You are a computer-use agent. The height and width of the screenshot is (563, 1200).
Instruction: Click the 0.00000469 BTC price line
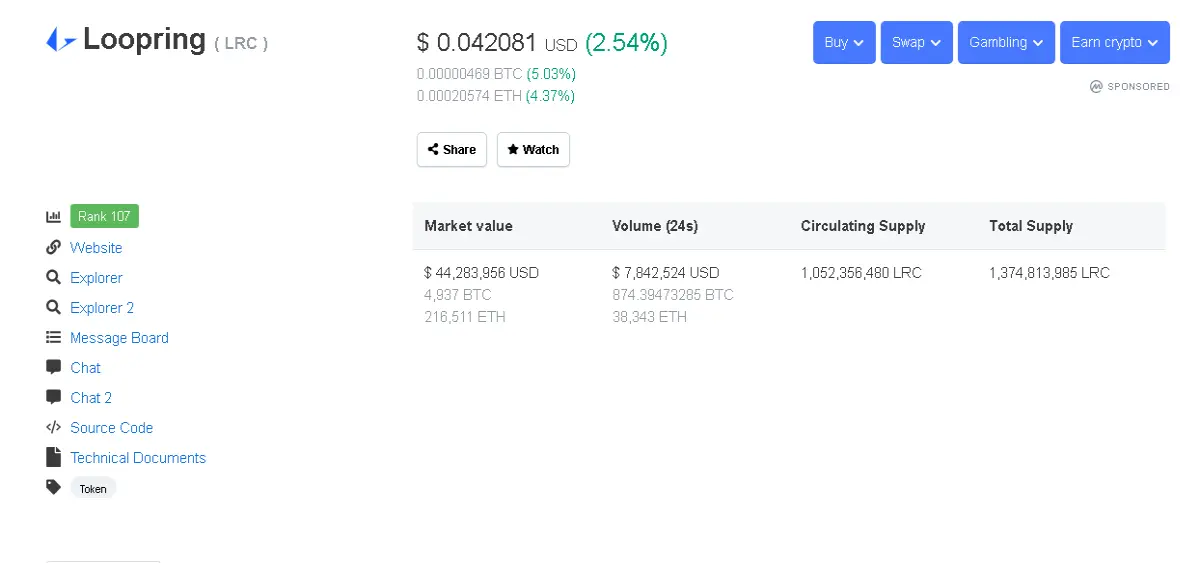pyautogui.click(x=496, y=74)
